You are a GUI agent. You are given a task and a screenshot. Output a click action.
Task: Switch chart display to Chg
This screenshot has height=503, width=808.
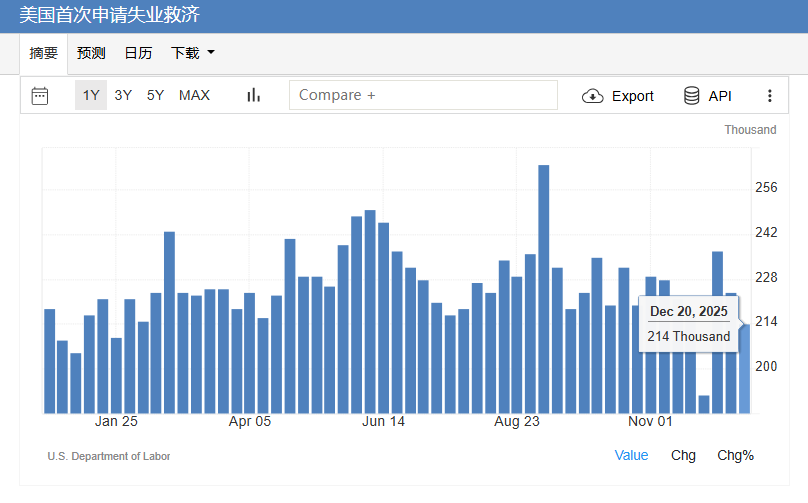(x=683, y=455)
